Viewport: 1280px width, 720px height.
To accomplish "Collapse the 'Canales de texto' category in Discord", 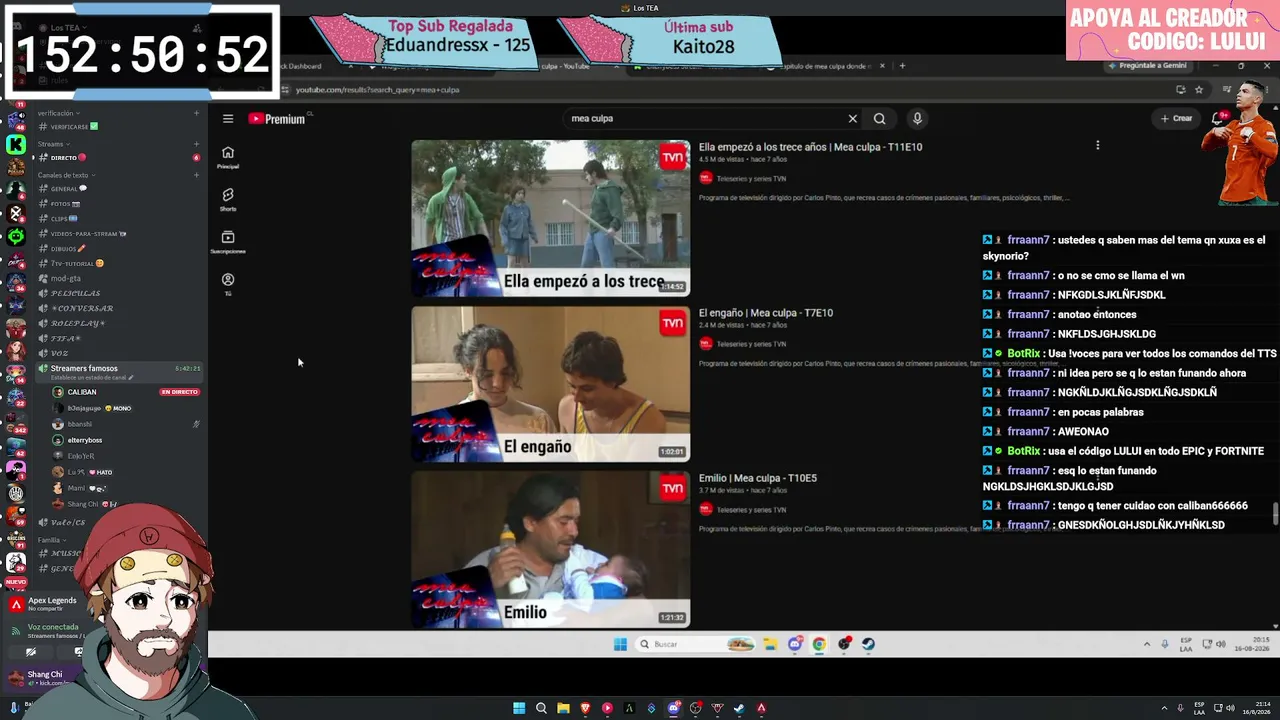I will pyautogui.click(x=65, y=175).
